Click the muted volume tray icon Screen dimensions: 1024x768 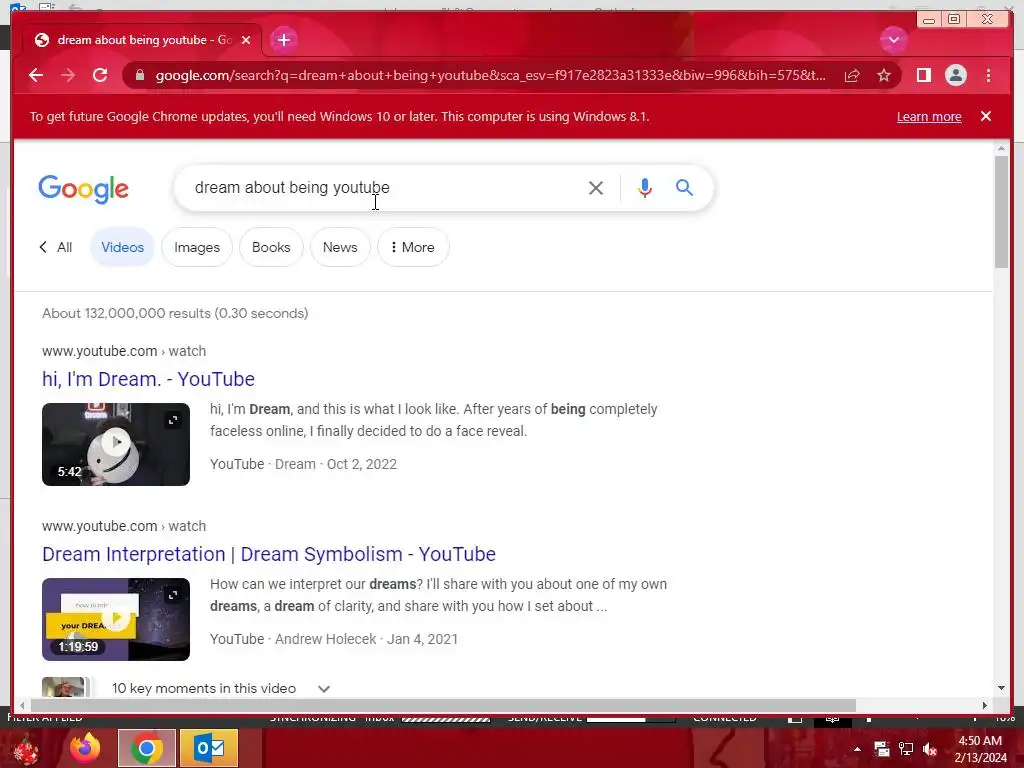click(x=930, y=749)
